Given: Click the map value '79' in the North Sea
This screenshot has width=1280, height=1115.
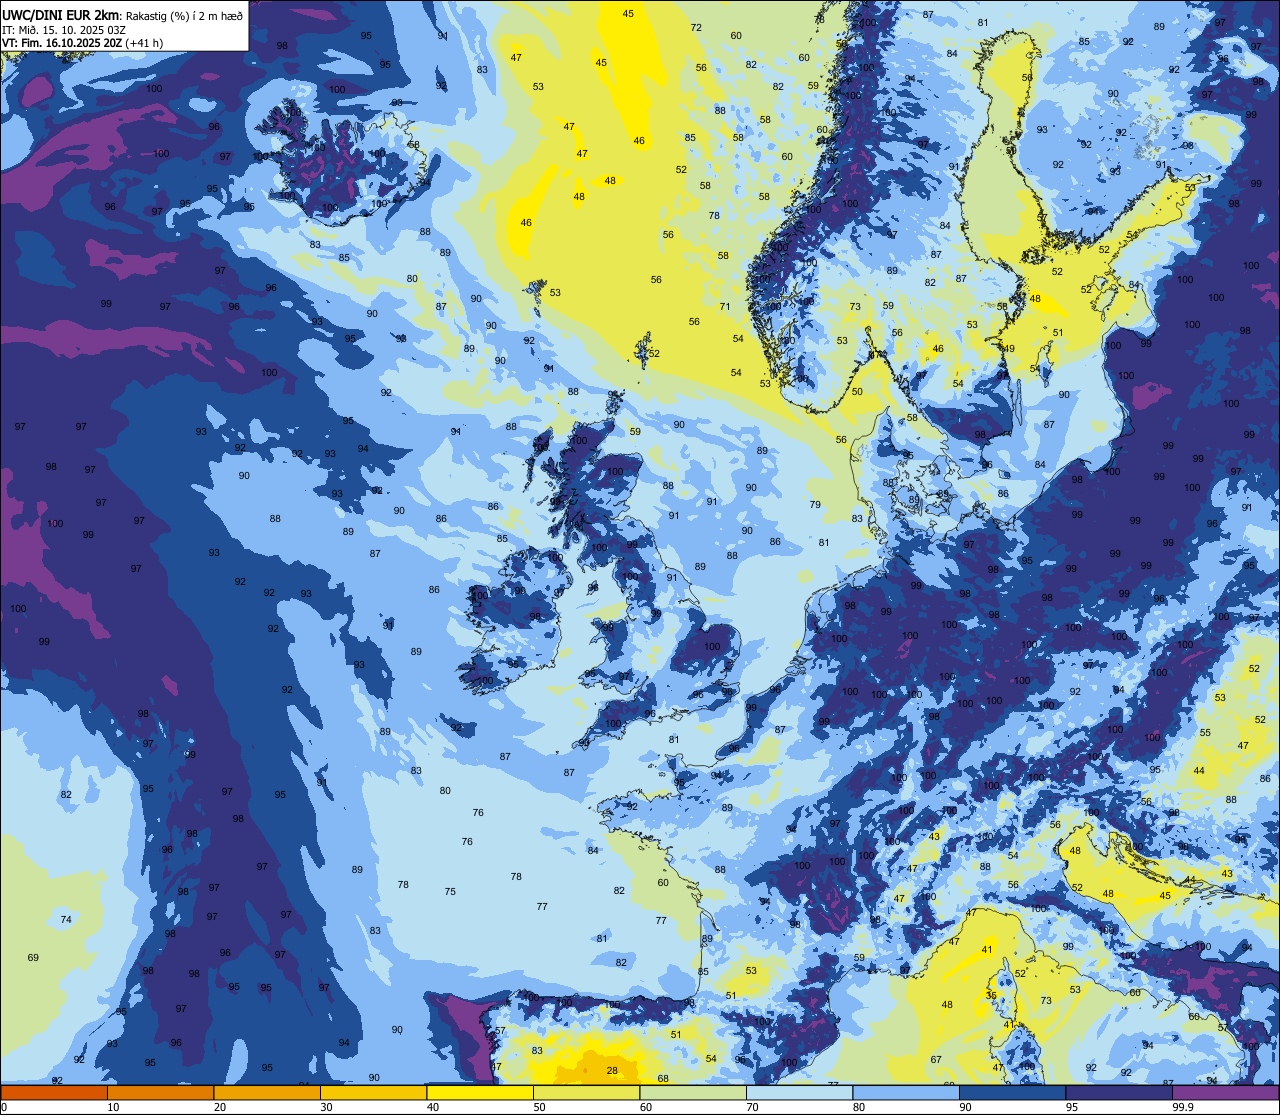Looking at the screenshot, I should tap(815, 505).
